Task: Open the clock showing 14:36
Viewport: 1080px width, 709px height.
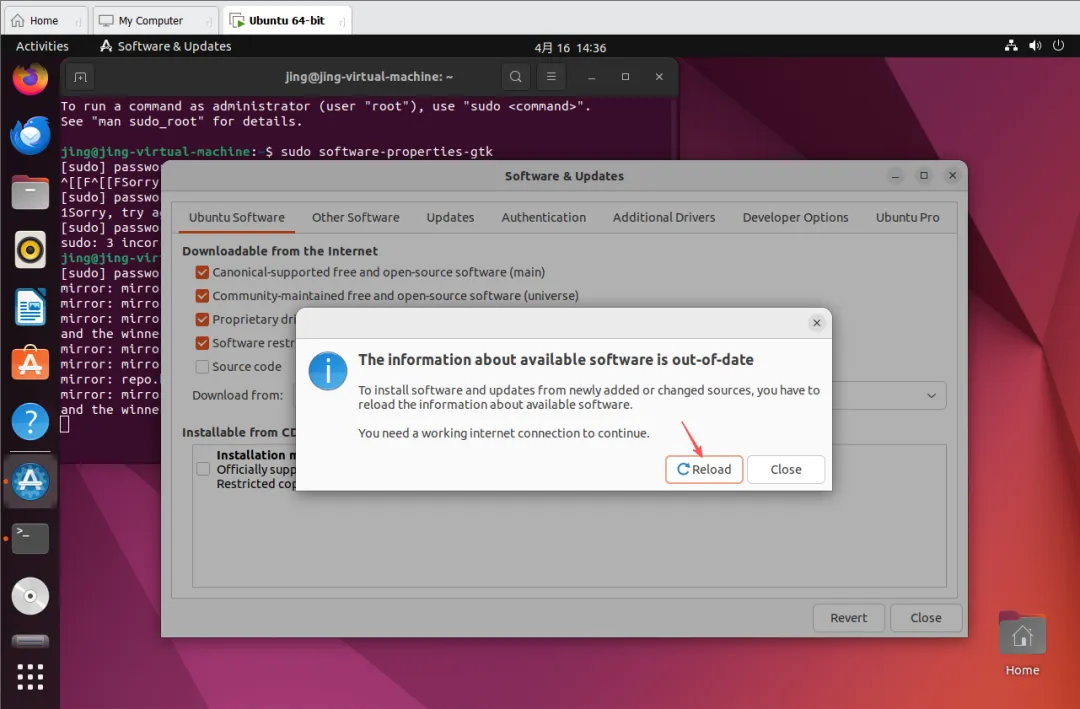Action: (570, 48)
